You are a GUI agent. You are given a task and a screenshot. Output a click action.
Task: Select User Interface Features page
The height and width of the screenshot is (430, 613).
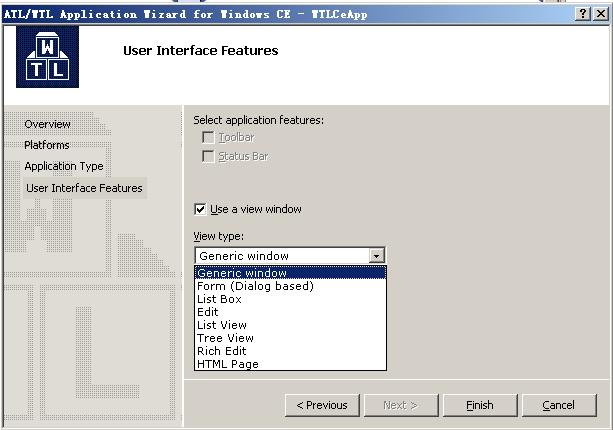[84, 188]
